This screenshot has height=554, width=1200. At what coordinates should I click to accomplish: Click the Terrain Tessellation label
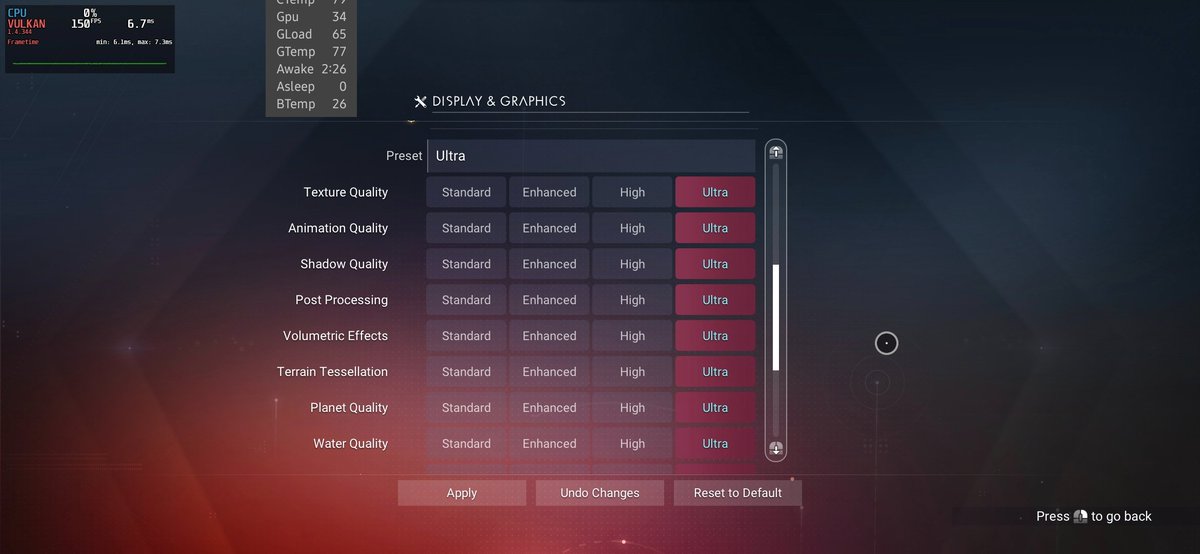pyautogui.click(x=332, y=372)
